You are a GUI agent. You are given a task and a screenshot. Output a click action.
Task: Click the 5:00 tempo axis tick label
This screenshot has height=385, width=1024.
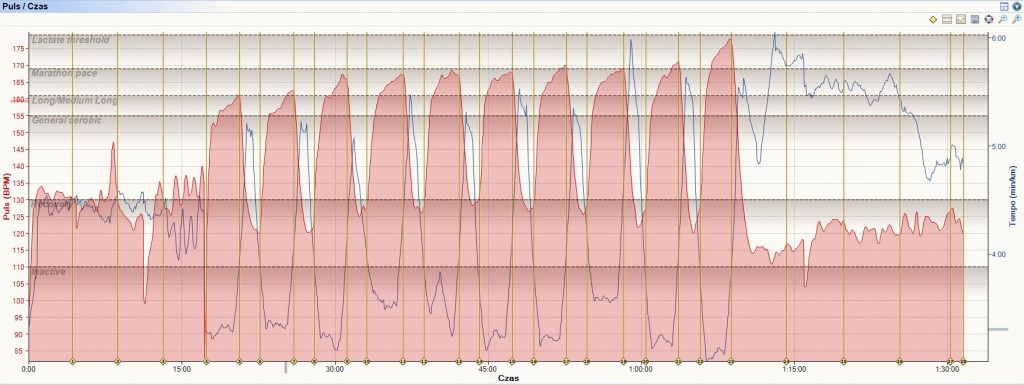(x=999, y=146)
